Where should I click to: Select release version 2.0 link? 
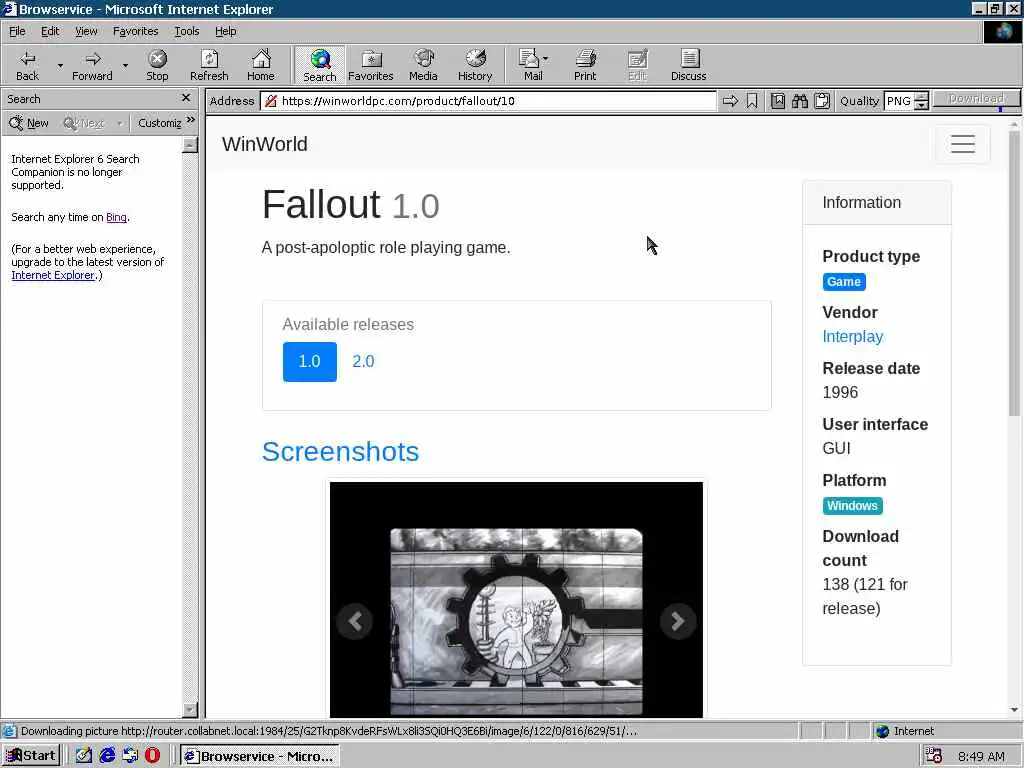pyautogui.click(x=363, y=361)
